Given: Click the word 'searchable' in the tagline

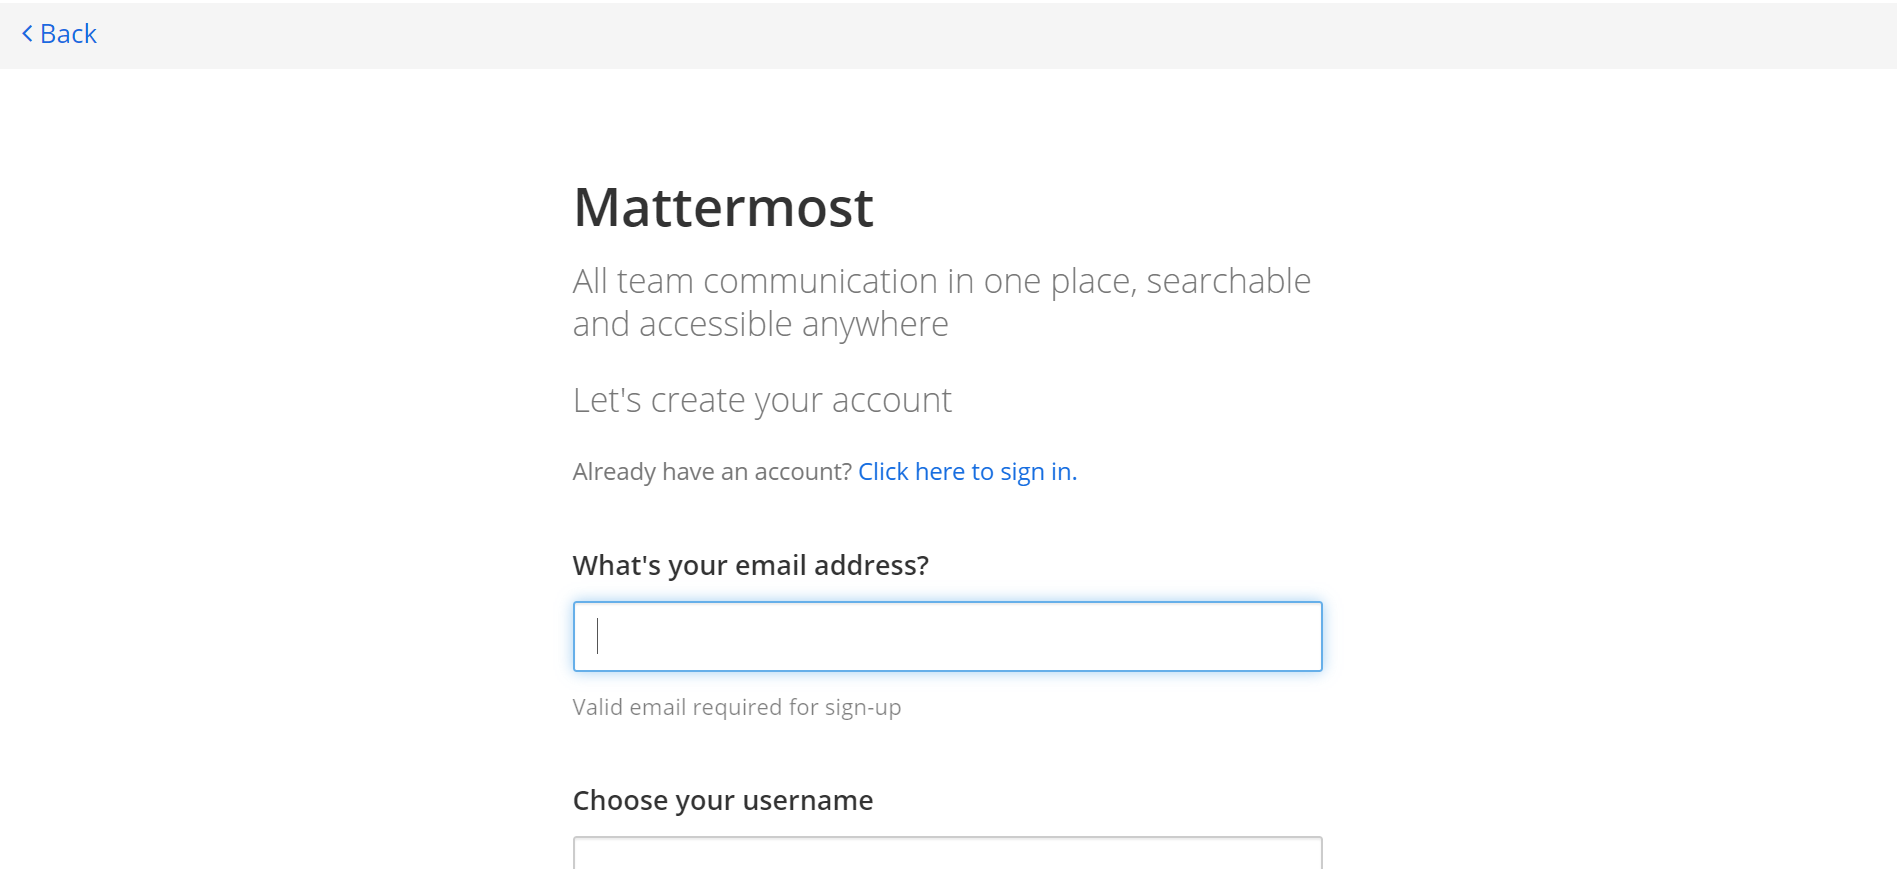Looking at the screenshot, I should coord(1228,282).
